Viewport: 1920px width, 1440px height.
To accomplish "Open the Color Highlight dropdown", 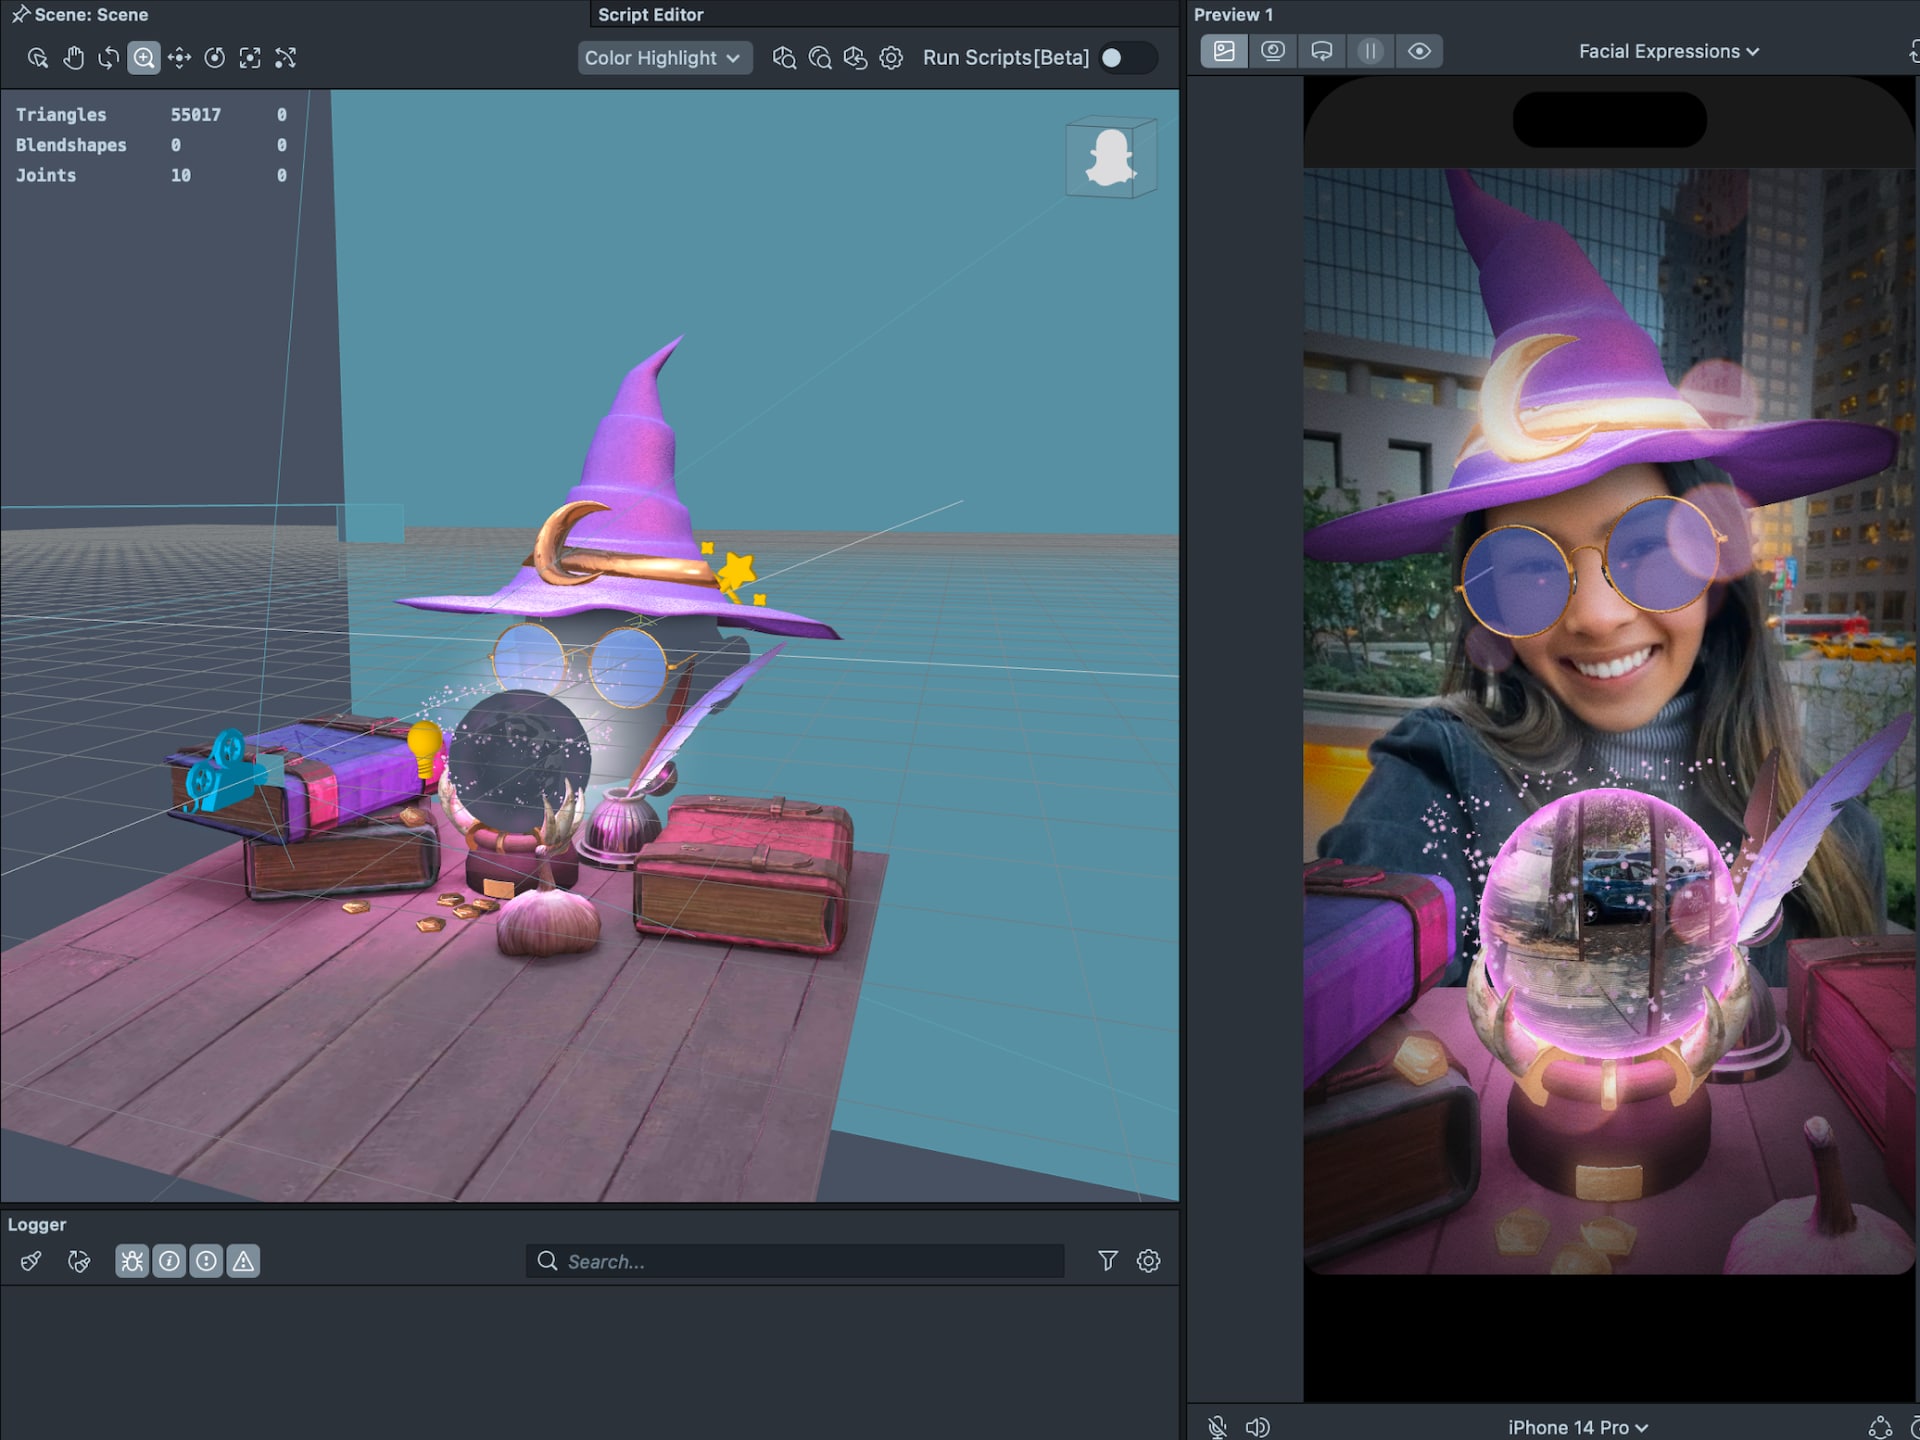I will click(x=663, y=58).
